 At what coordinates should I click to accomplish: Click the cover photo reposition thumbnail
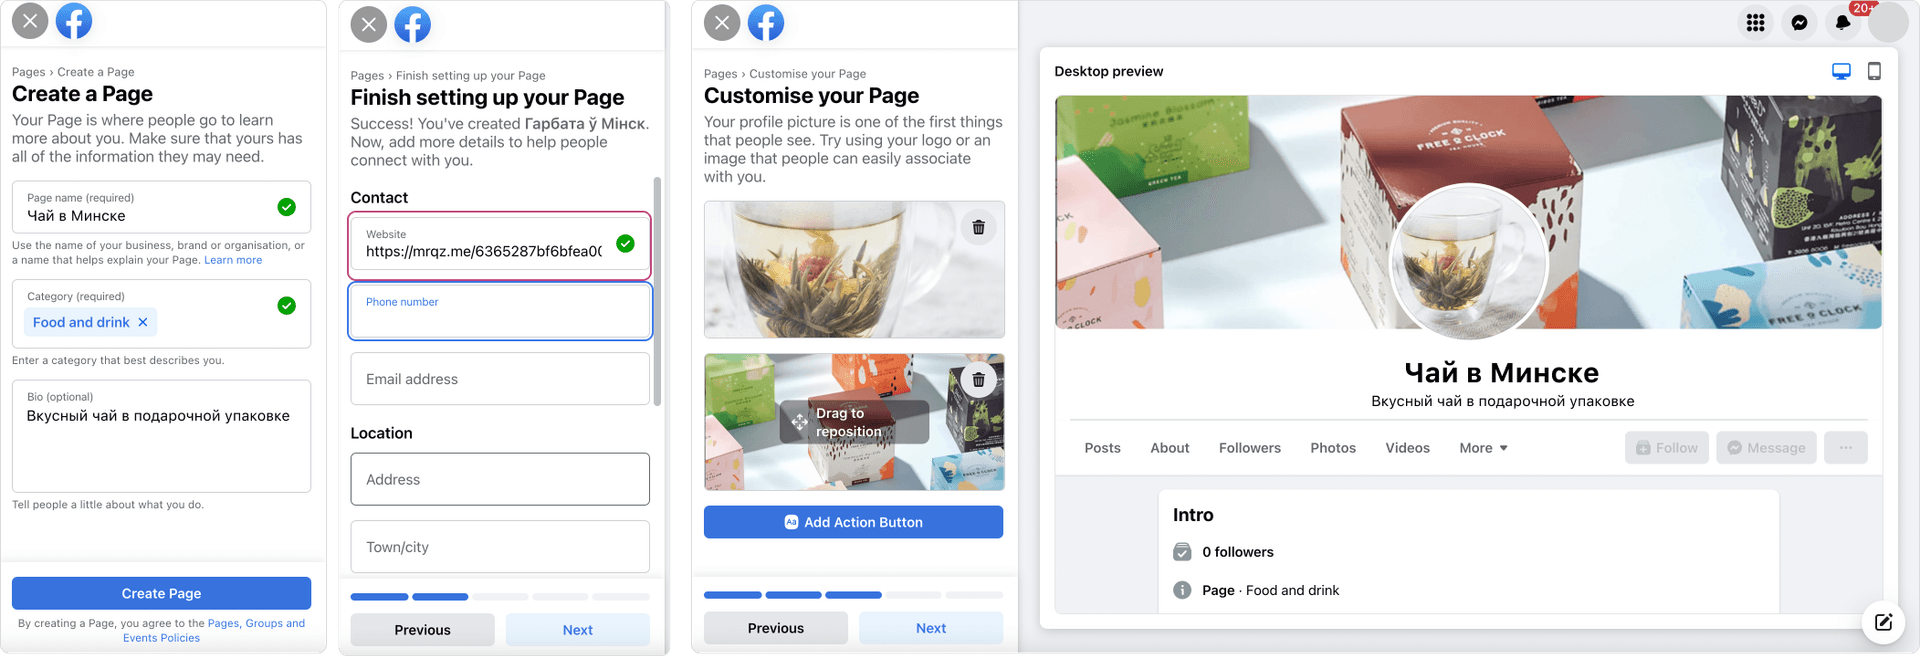854,422
